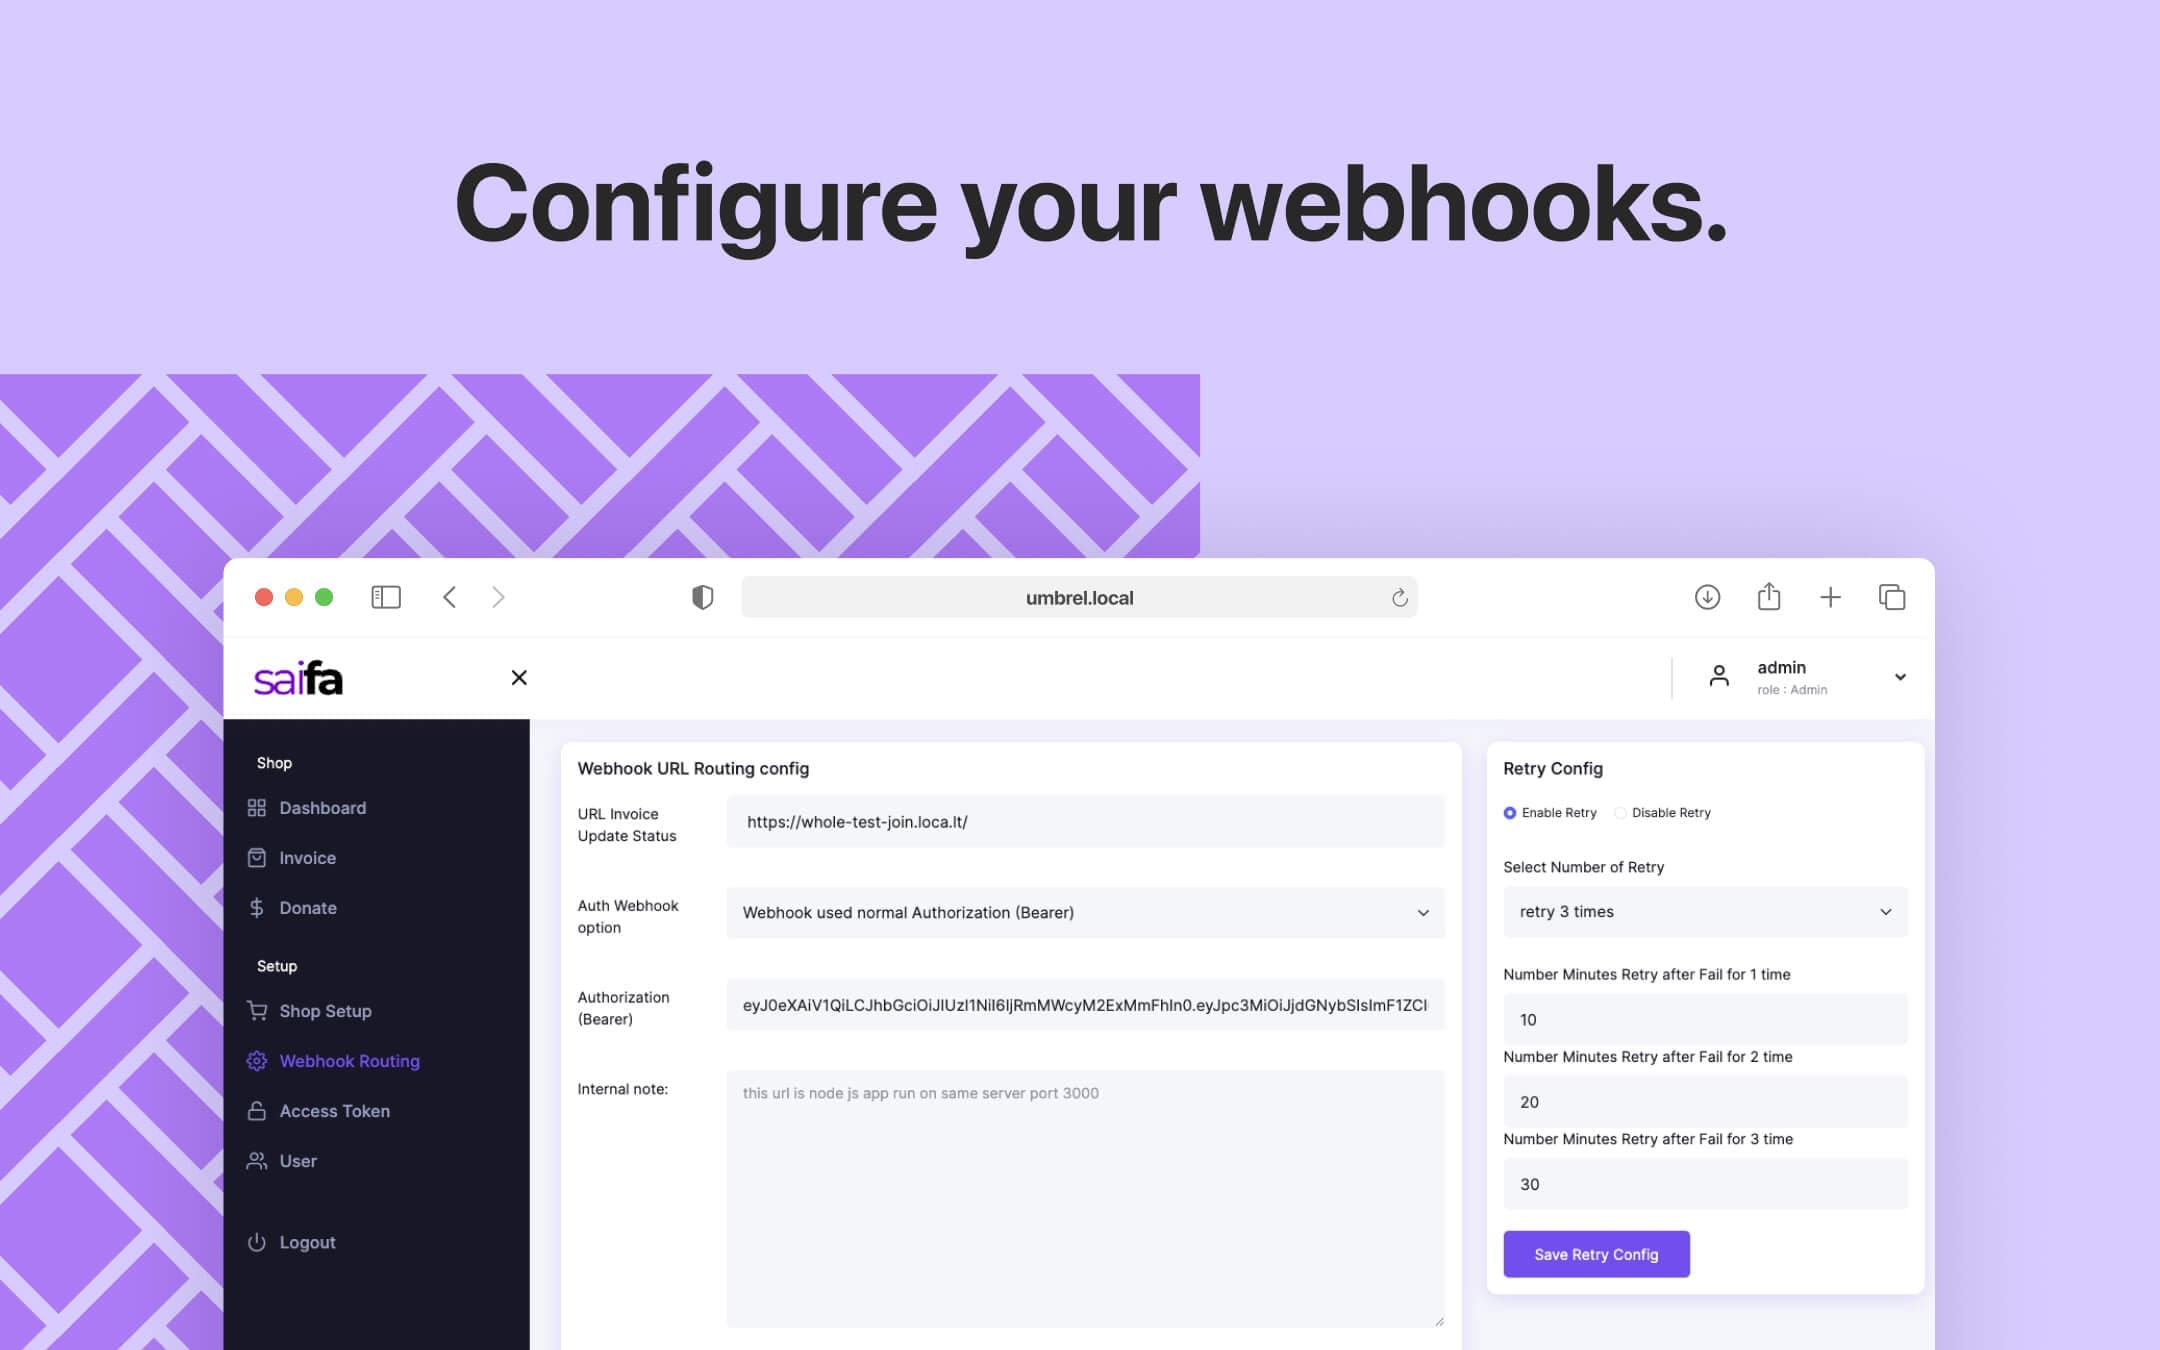
Task: Click the Webhook Routing icon
Action: tap(255, 1061)
